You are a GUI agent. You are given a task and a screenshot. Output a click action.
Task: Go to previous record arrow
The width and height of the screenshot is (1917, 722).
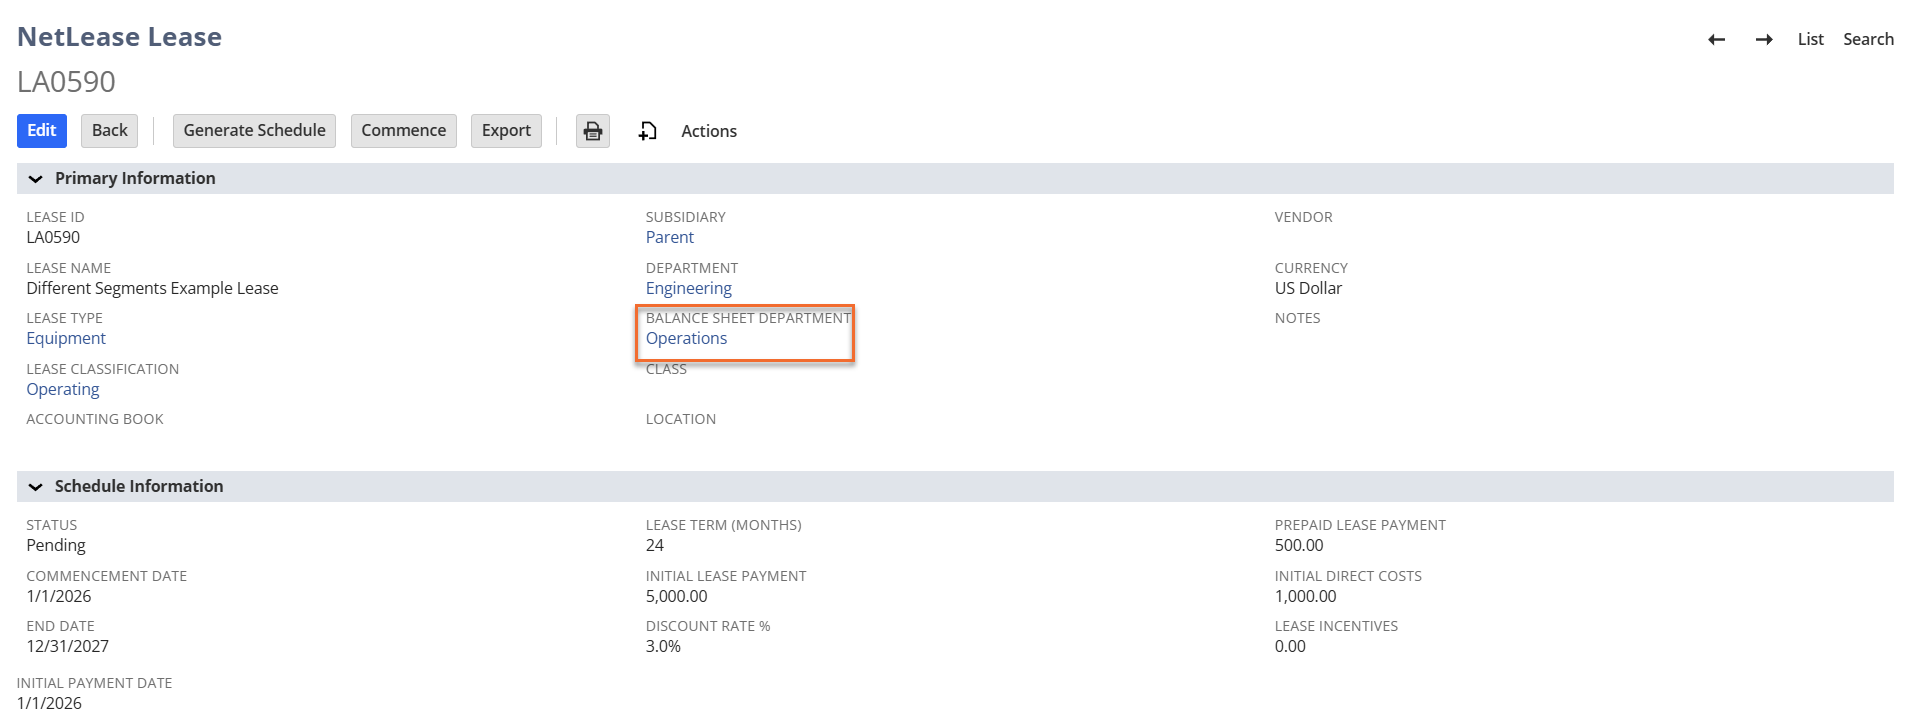click(x=1716, y=39)
